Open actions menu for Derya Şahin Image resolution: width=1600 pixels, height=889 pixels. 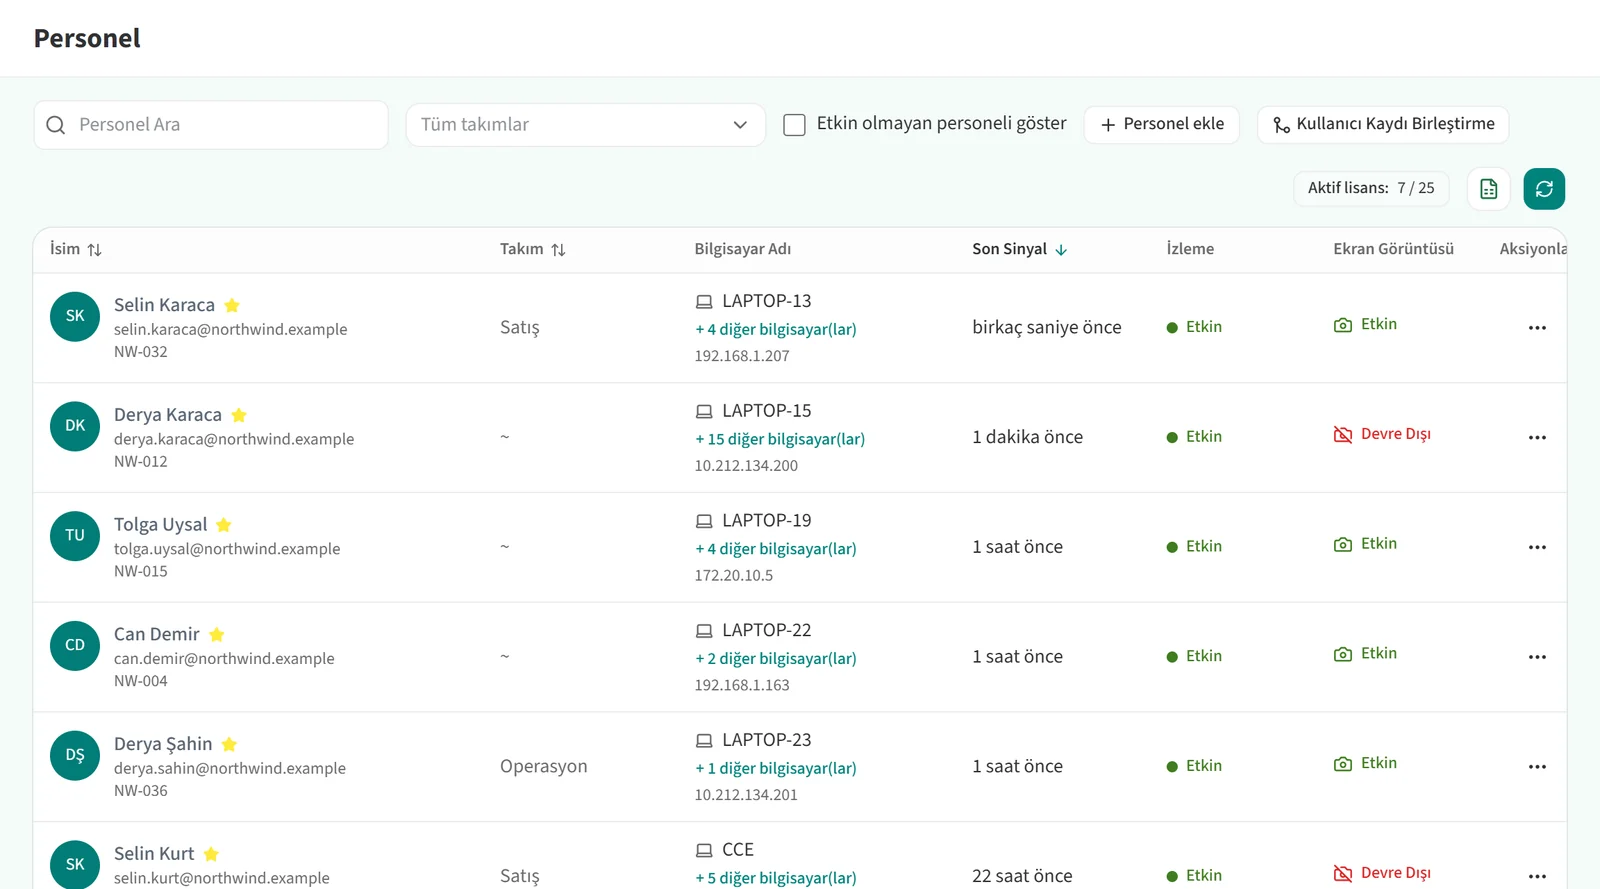[1537, 767]
